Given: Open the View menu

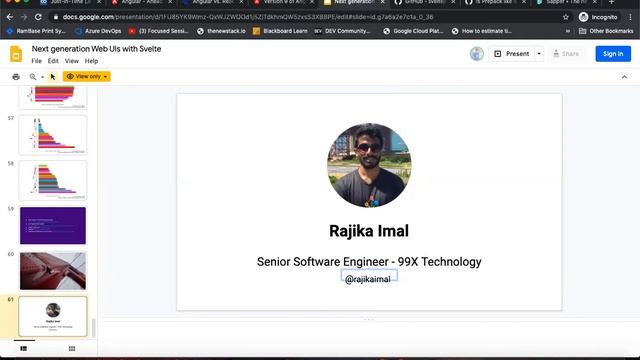Looking at the screenshot, I should coord(71,61).
